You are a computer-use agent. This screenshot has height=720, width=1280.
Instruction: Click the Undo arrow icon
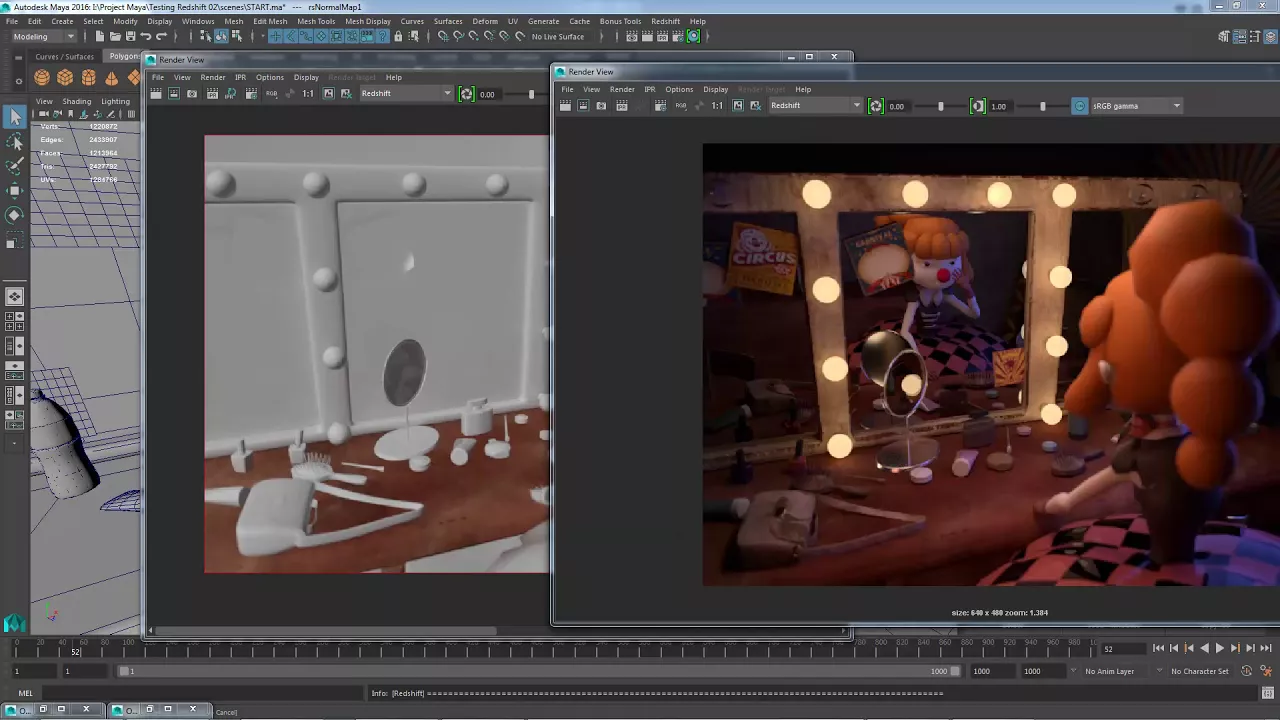[146, 37]
